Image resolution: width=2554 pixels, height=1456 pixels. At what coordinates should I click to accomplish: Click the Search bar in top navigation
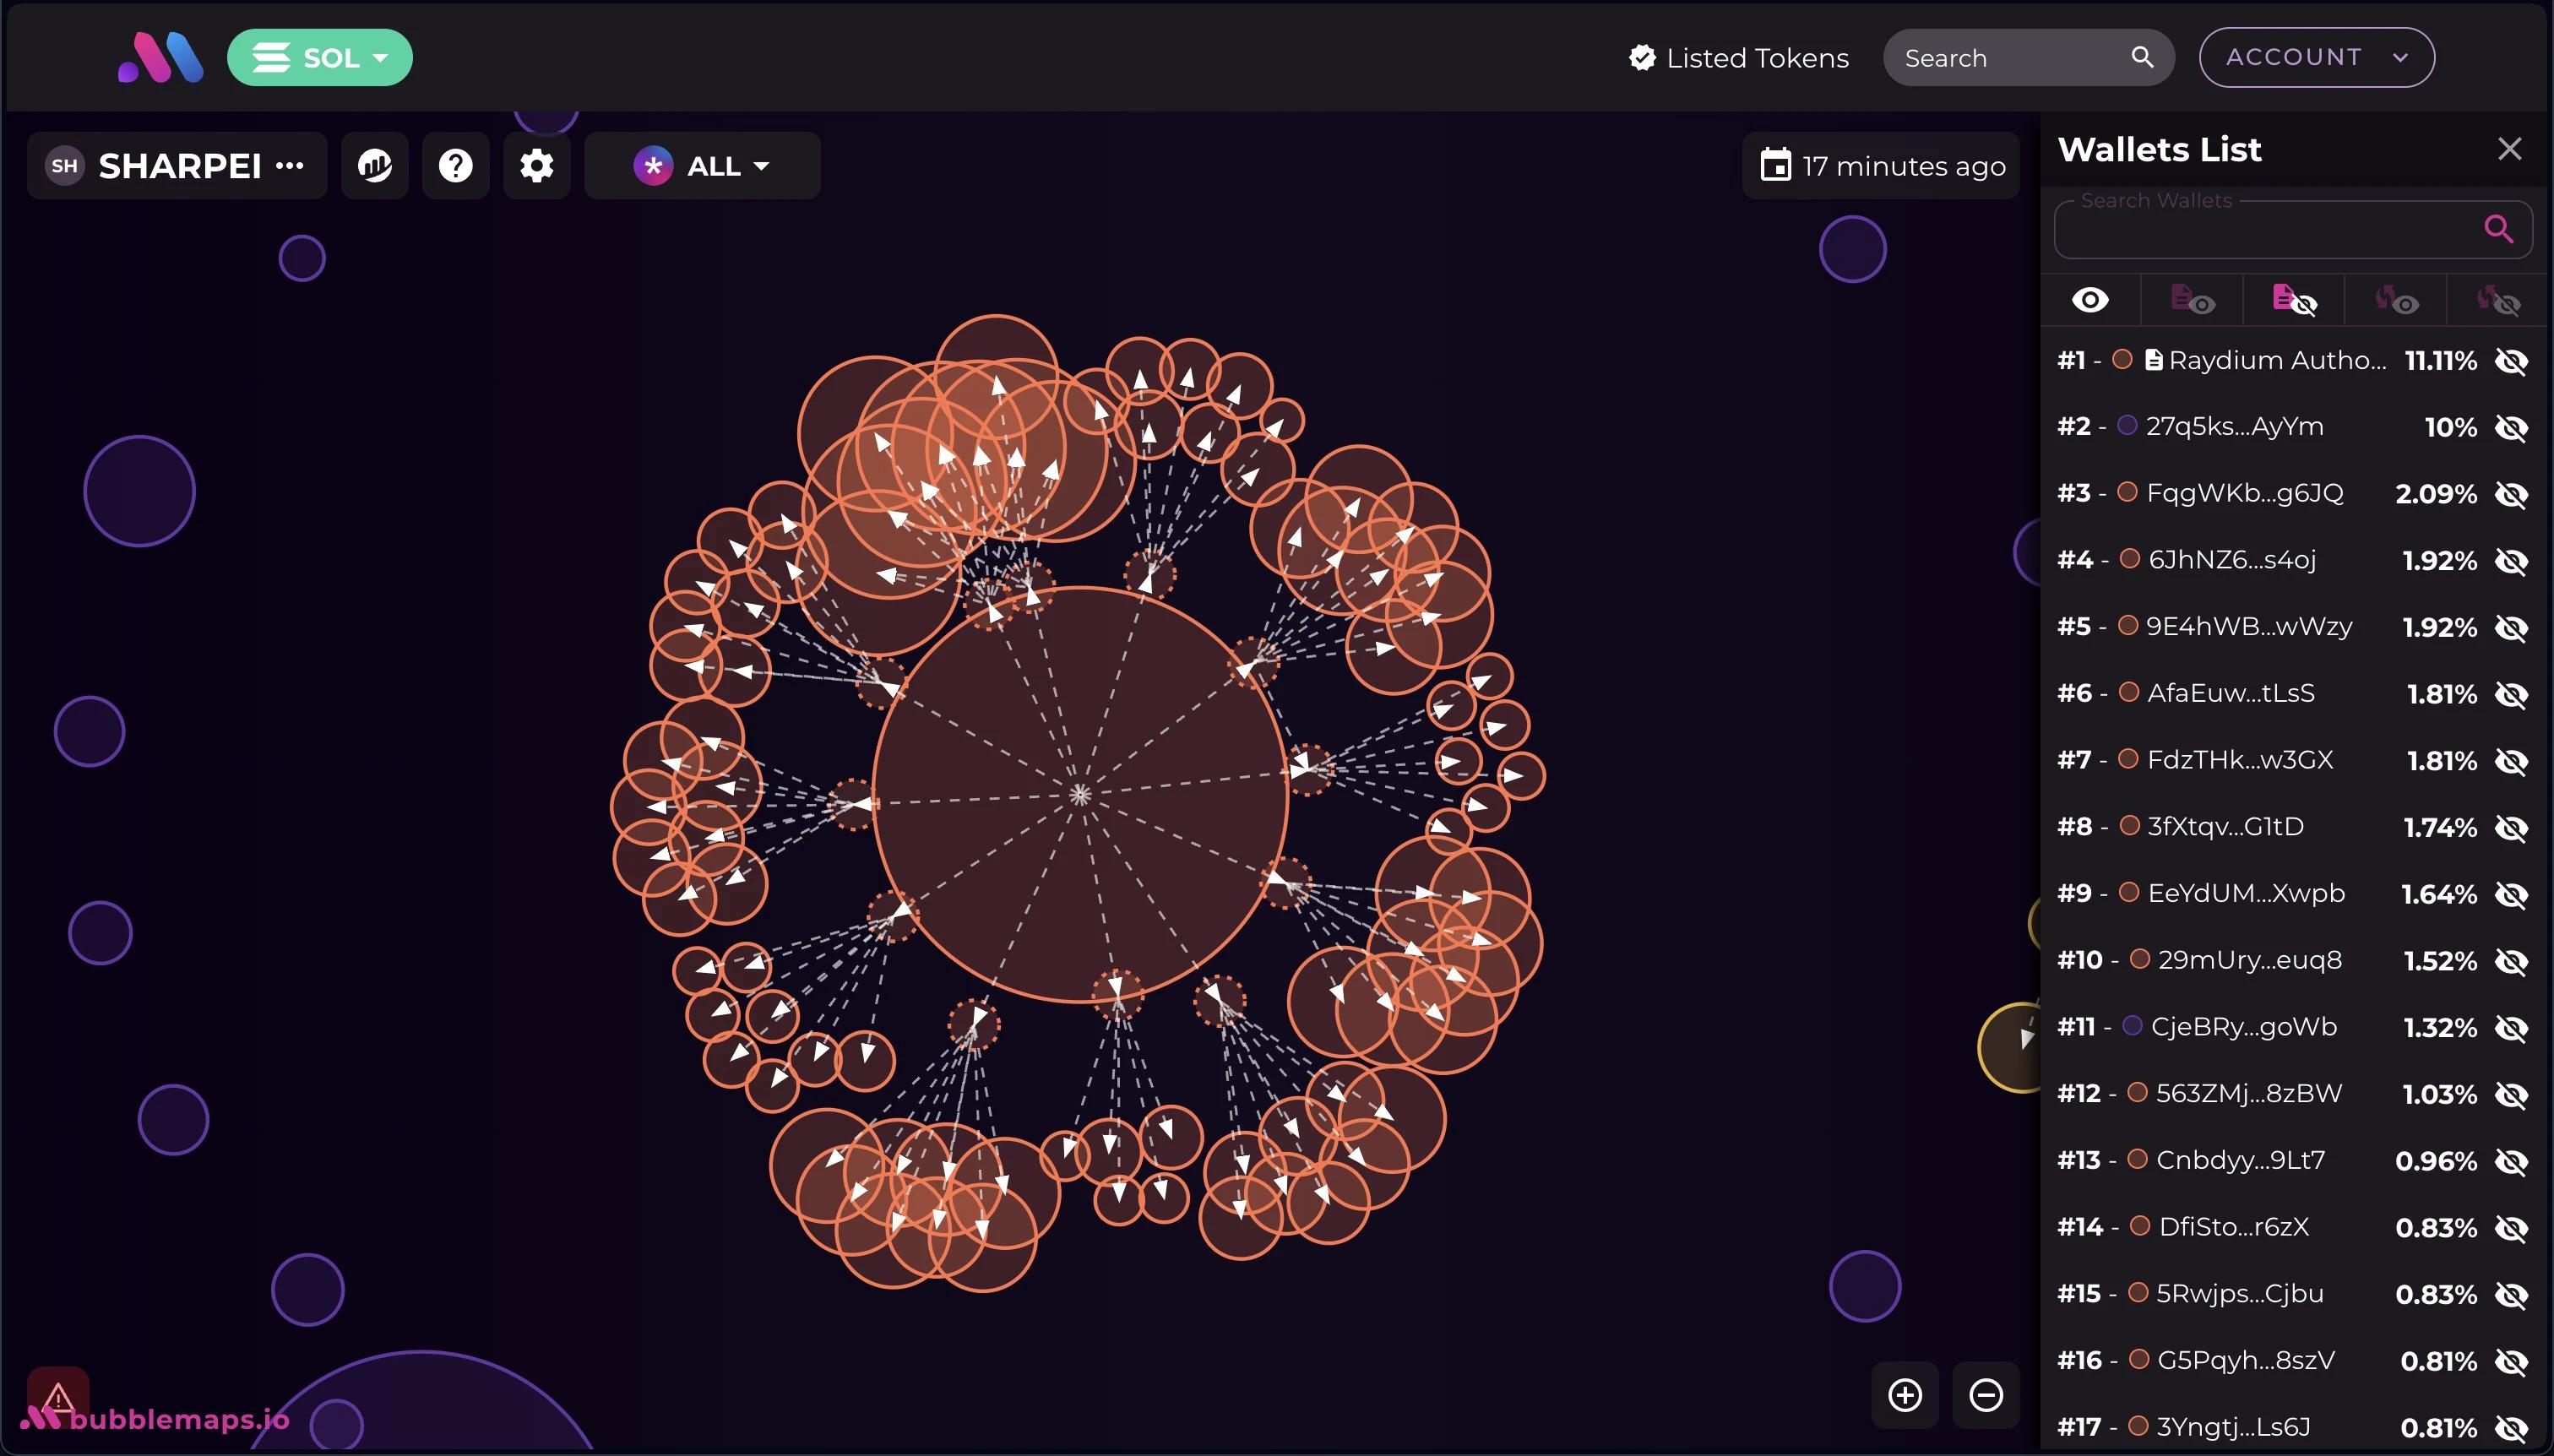click(2028, 56)
